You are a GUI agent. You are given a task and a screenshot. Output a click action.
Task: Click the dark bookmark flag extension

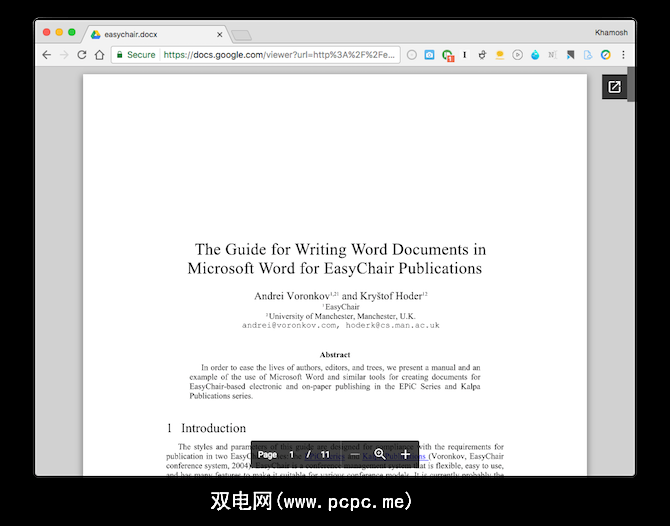(x=570, y=55)
